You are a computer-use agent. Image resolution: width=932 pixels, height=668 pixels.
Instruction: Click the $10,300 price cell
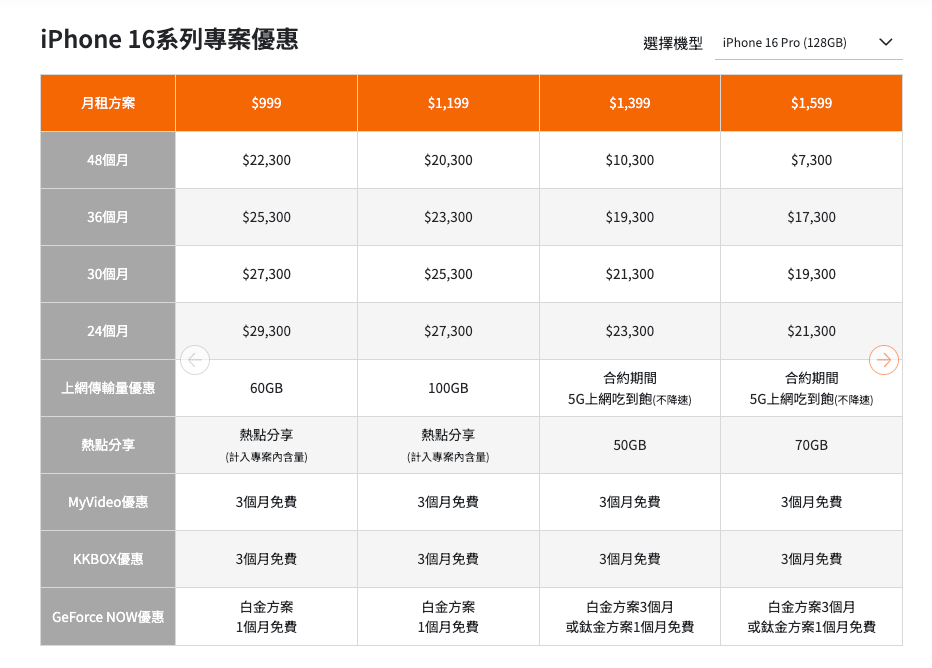[629, 160]
